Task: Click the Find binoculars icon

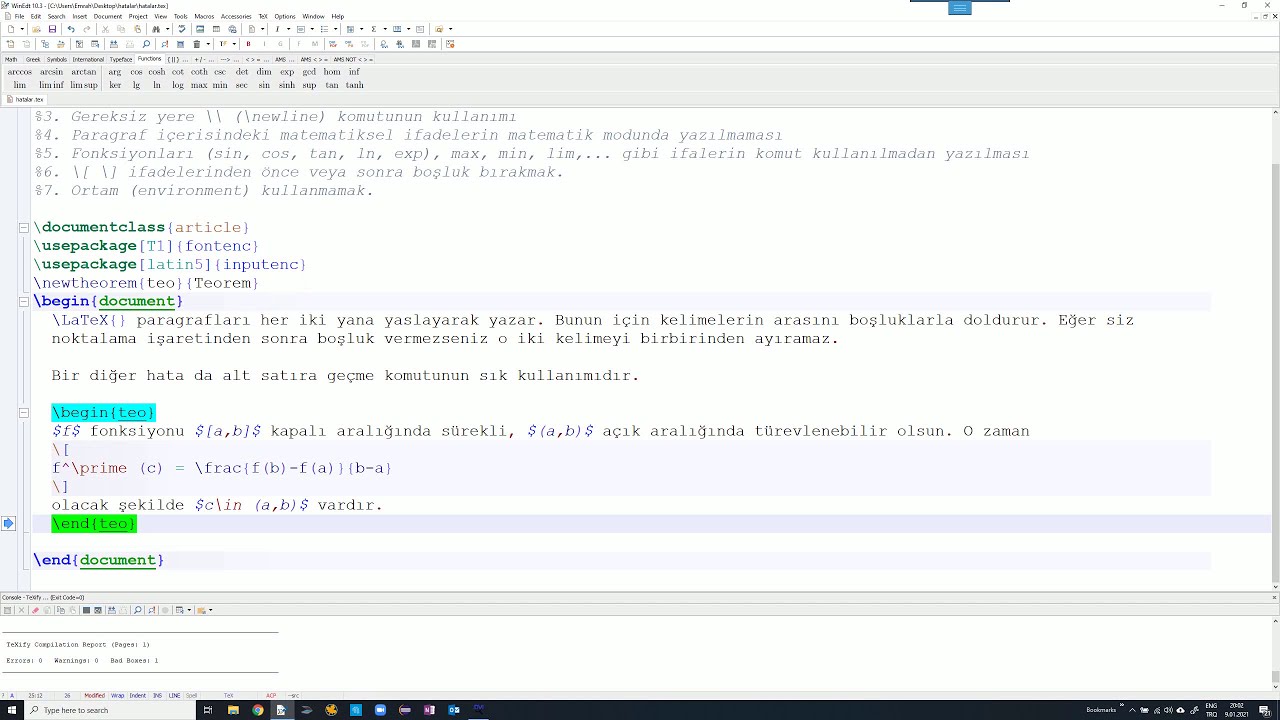Action: pyautogui.click(x=156, y=29)
